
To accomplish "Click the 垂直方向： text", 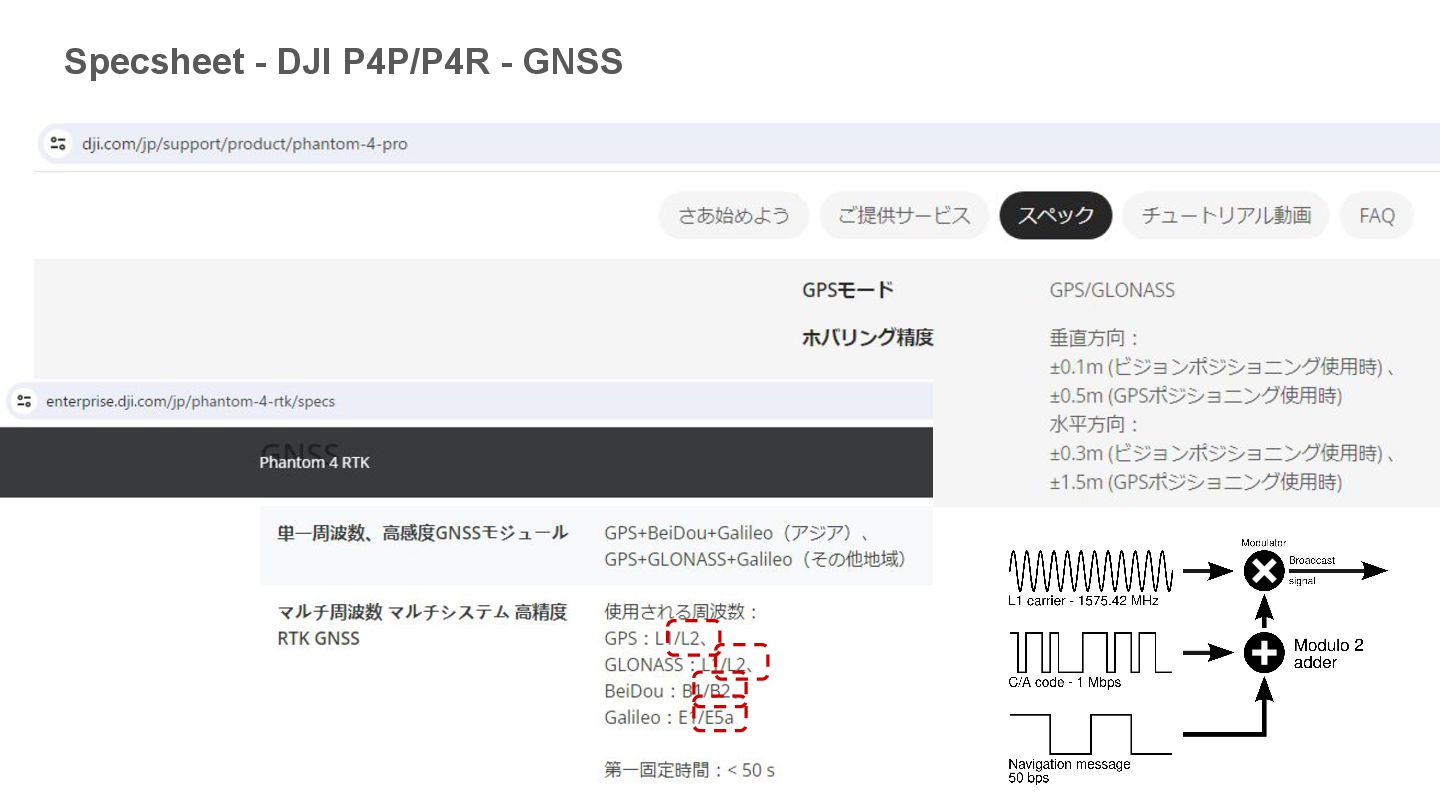I will tap(1095, 339).
